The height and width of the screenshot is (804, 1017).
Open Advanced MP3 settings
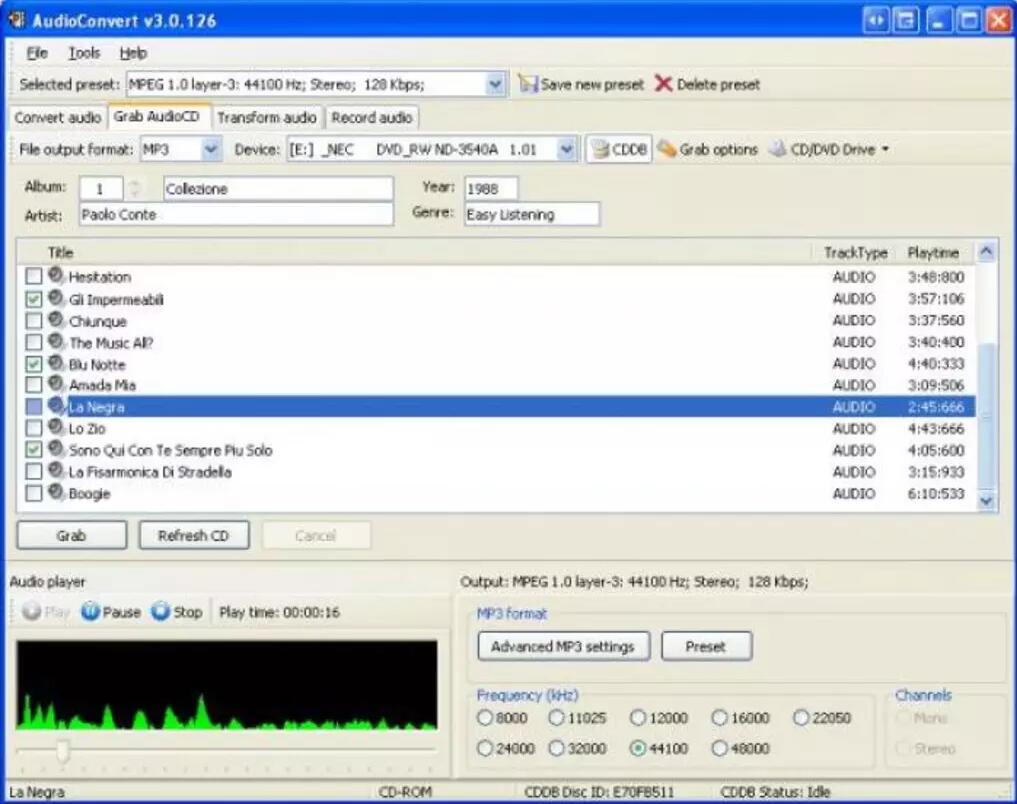click(x=563, y=646)
